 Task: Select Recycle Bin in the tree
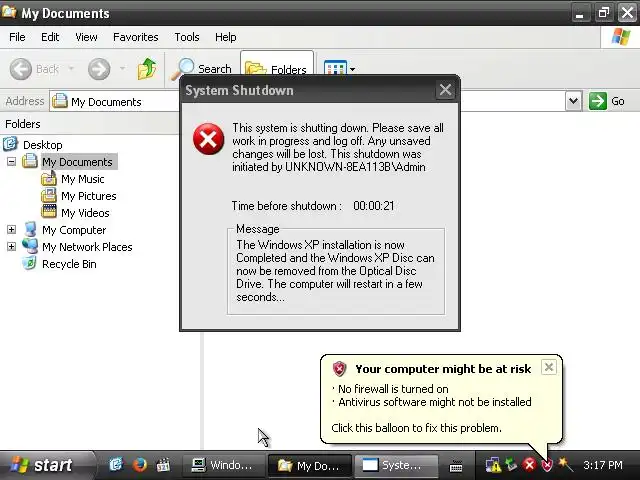click(69, 264)
